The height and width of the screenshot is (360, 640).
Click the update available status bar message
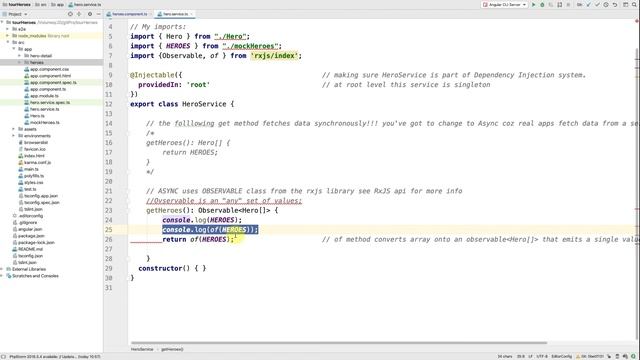pyautogui.click(x=55, y=357)
